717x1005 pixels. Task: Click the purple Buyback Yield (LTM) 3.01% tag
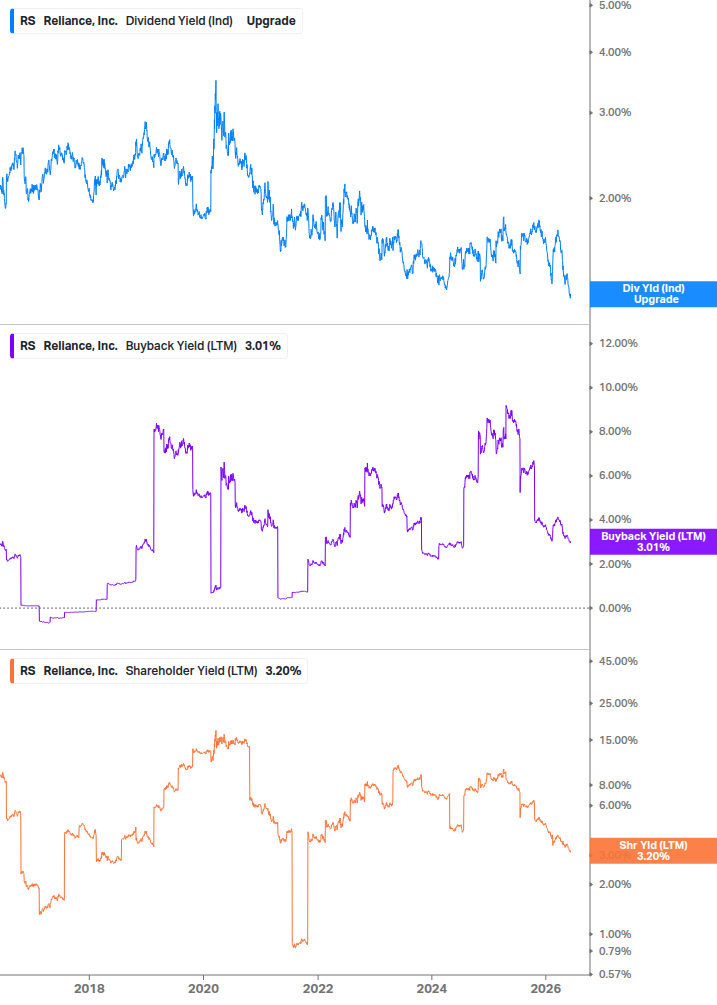point(653,542)
